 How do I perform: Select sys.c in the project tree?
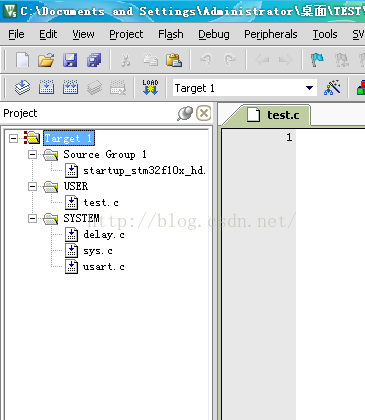click(x=98, y=251)
